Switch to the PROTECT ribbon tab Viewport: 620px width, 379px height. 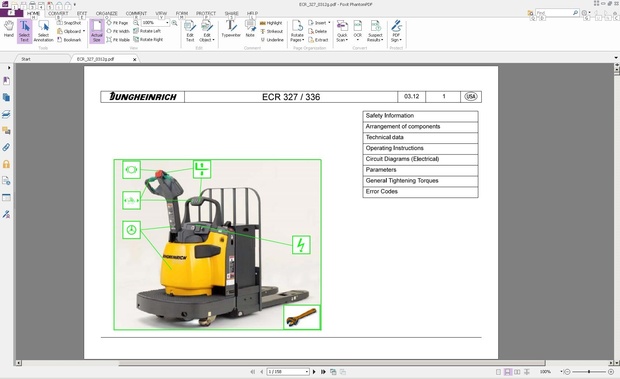click(206, 13)
